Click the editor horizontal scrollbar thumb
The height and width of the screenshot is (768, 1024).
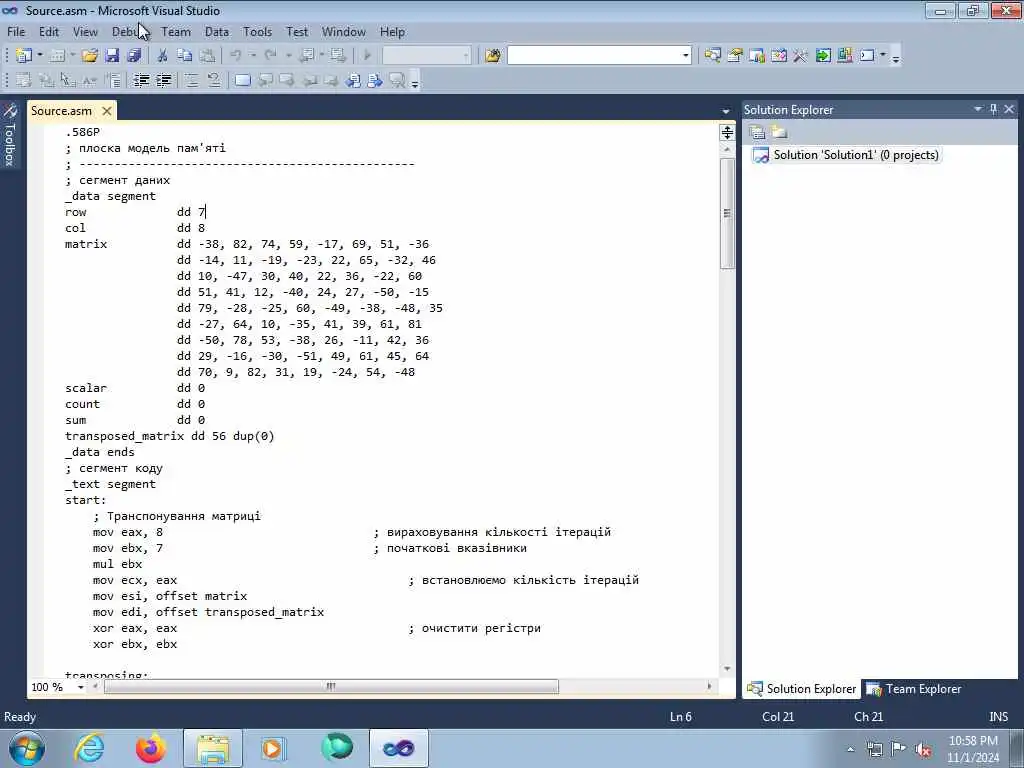click(x=331, y=686)
